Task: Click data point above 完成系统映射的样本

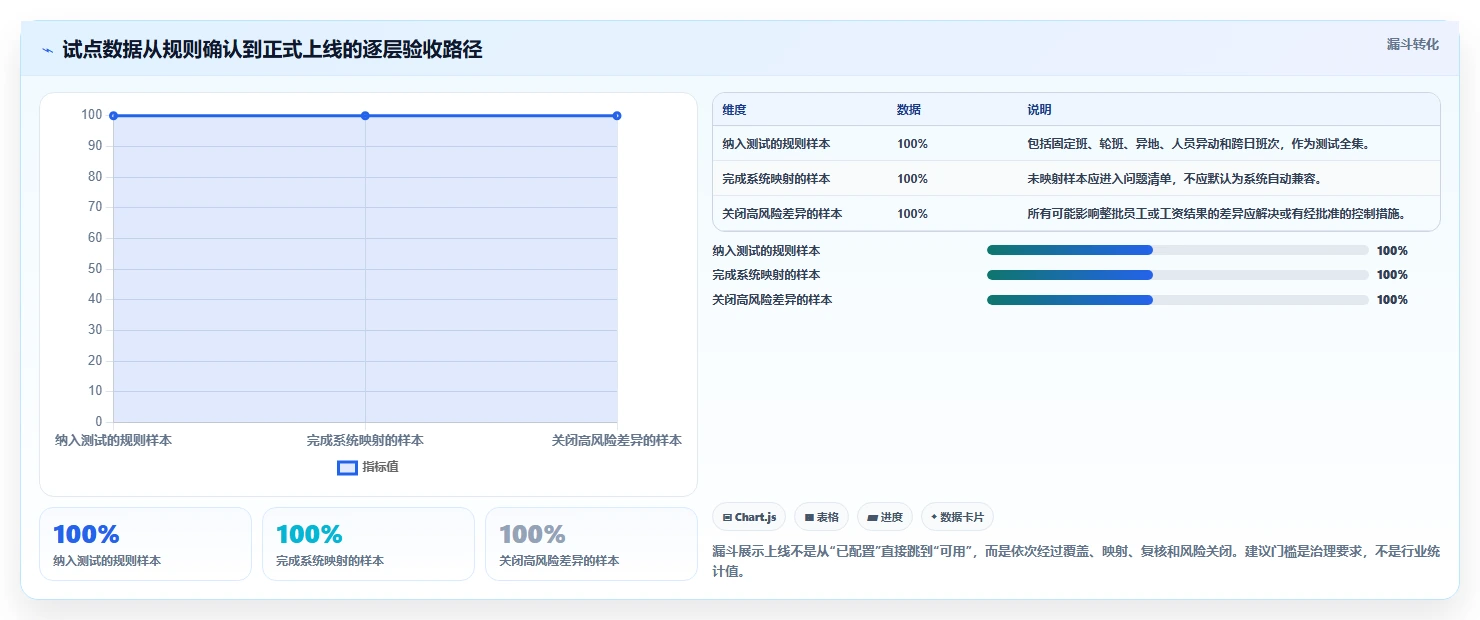Action: (365, 116)
